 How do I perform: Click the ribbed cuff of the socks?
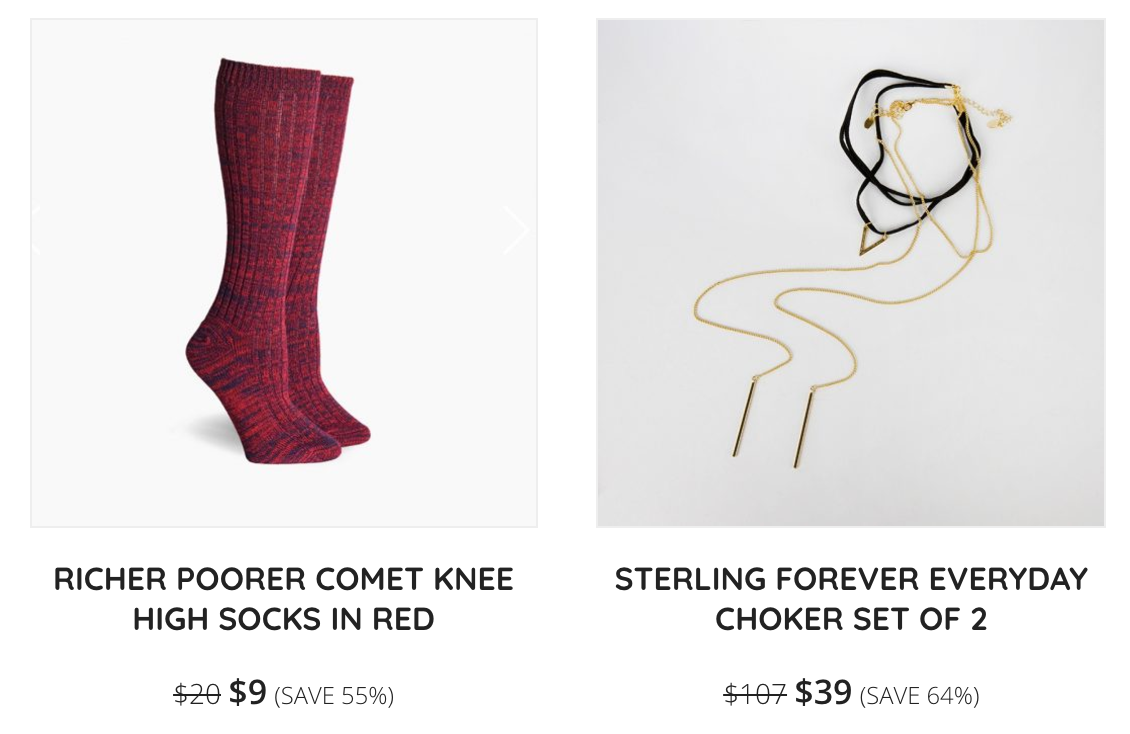285,78
